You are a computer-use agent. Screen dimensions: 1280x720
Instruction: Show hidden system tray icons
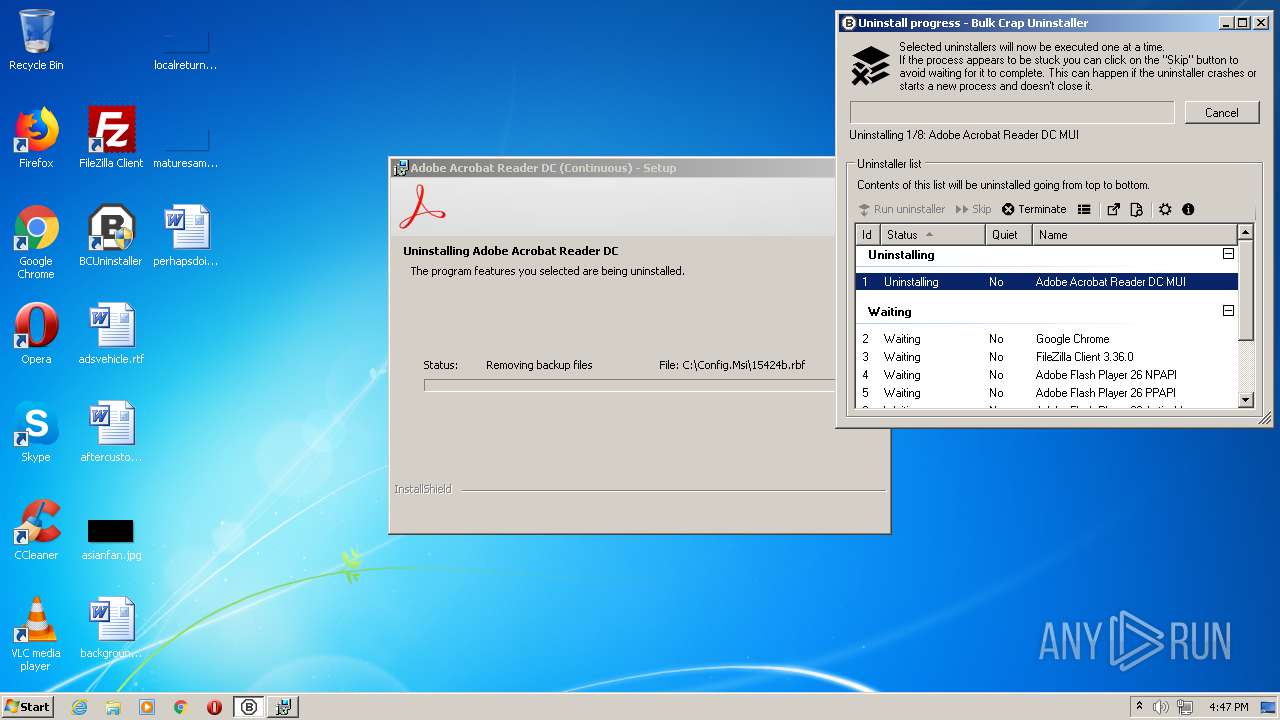point(1139,707)
